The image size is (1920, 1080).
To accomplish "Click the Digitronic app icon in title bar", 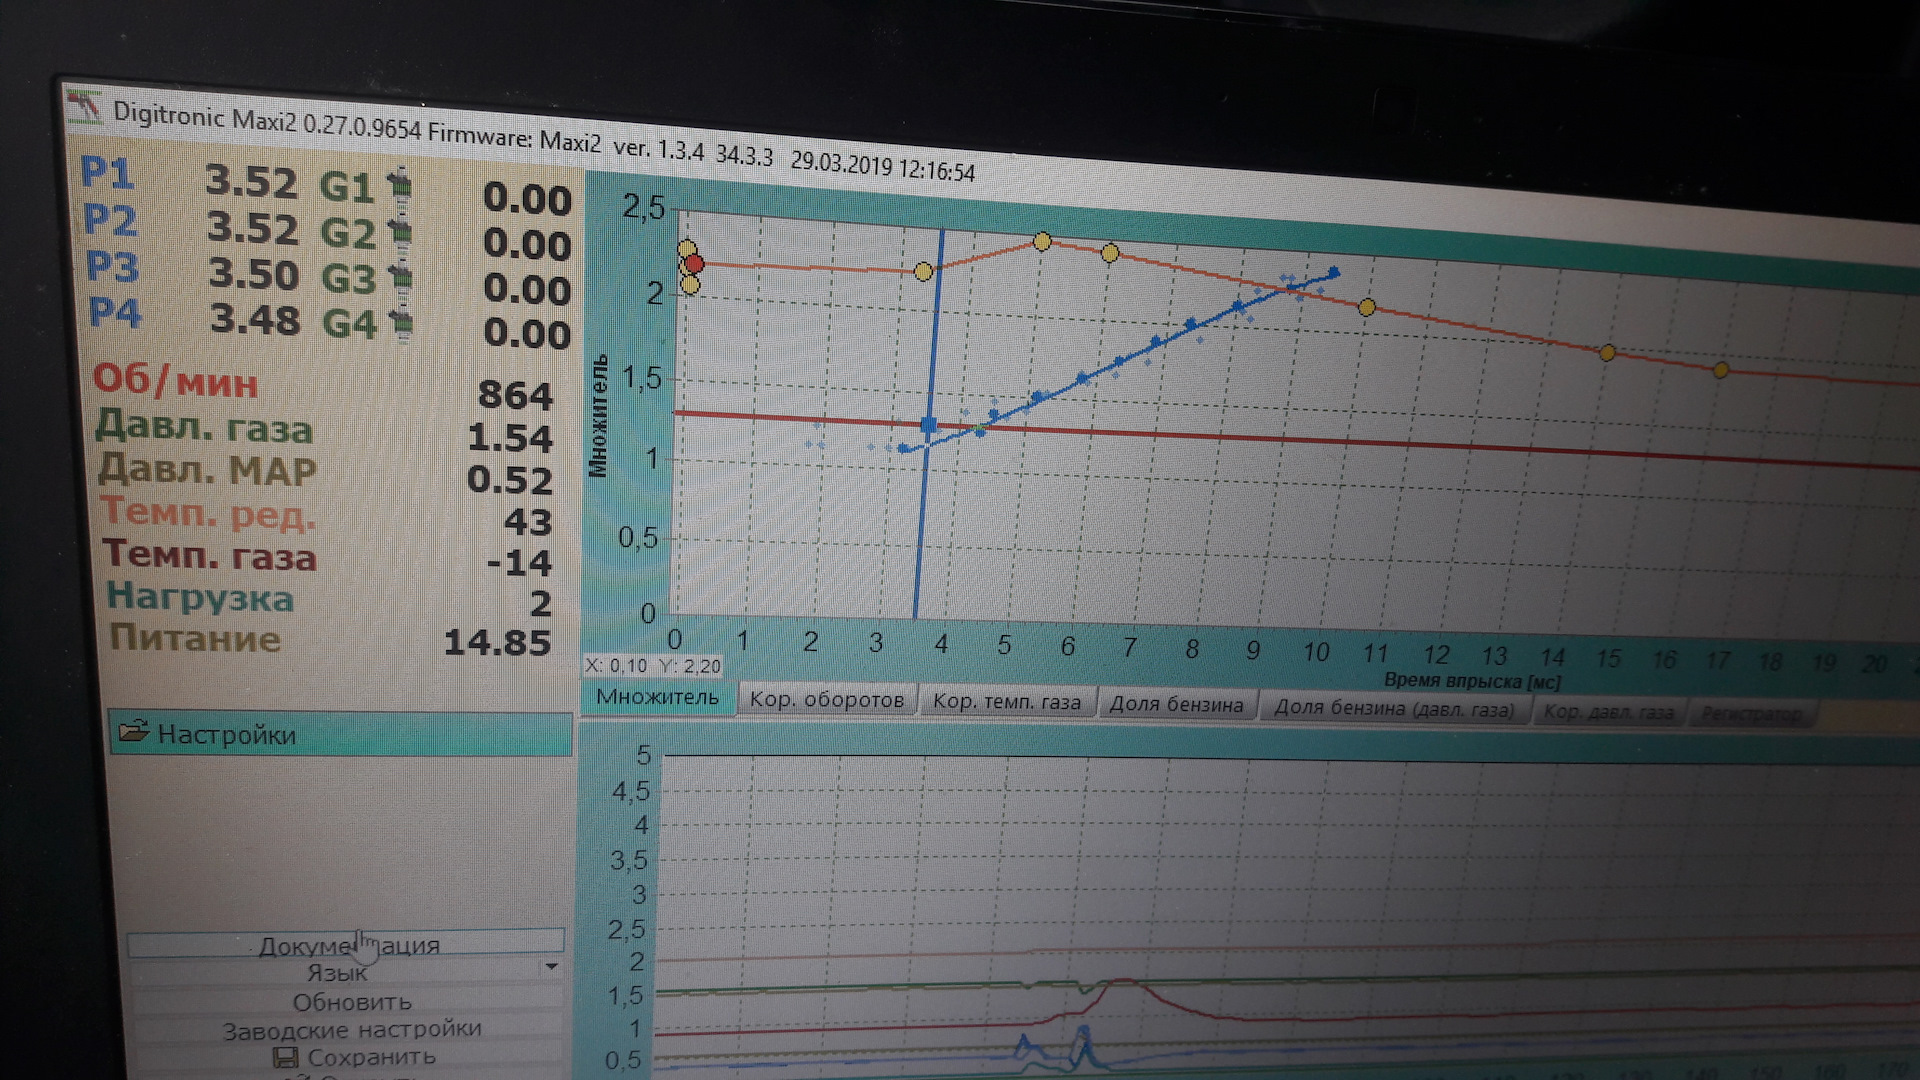I will pos(86,108).
